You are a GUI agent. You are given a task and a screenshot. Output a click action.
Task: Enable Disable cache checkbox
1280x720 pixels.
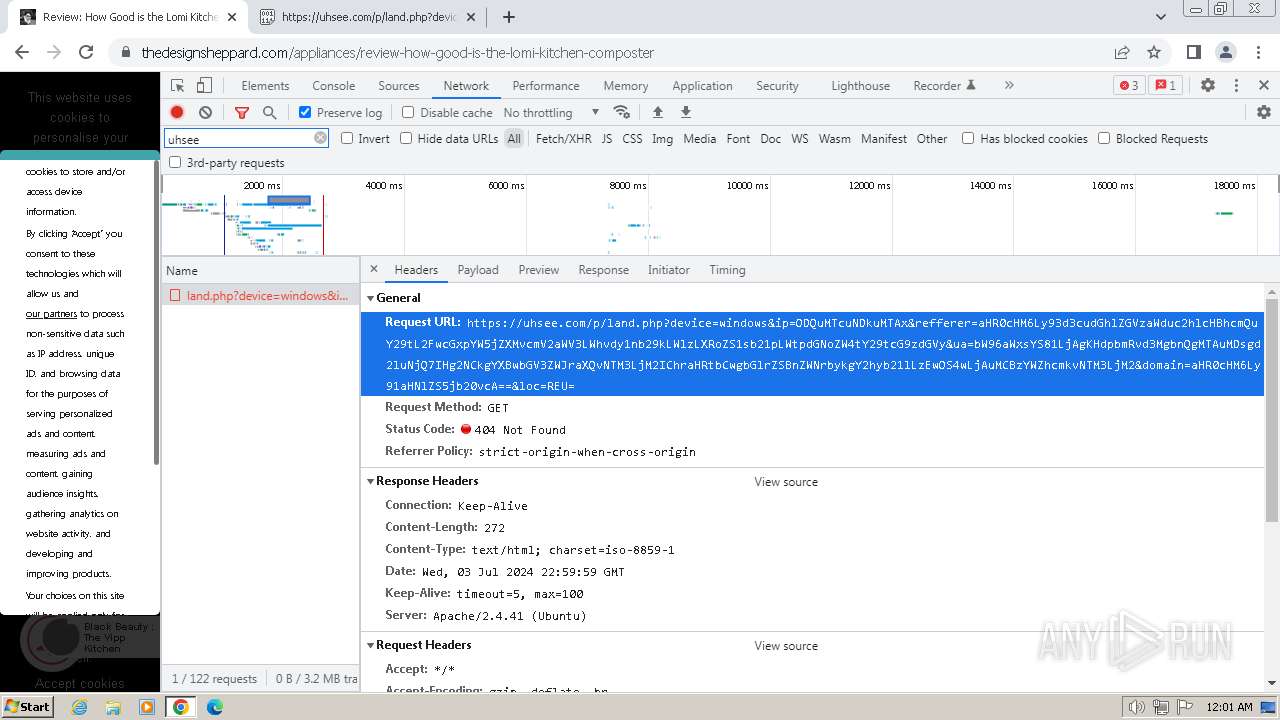[x=408, y=112]
